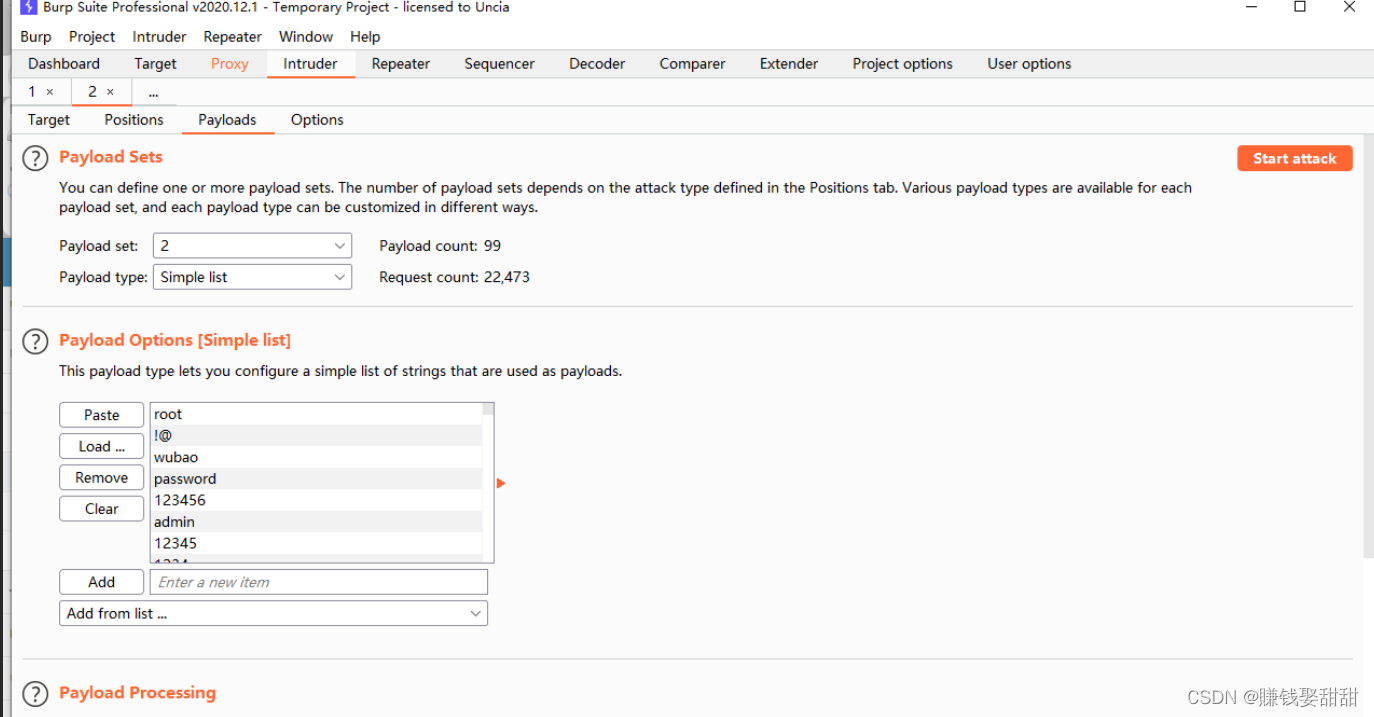Screen dimensions: 1374x717
Task: Open the Add from list dropdown
Action: pos(273,613)
